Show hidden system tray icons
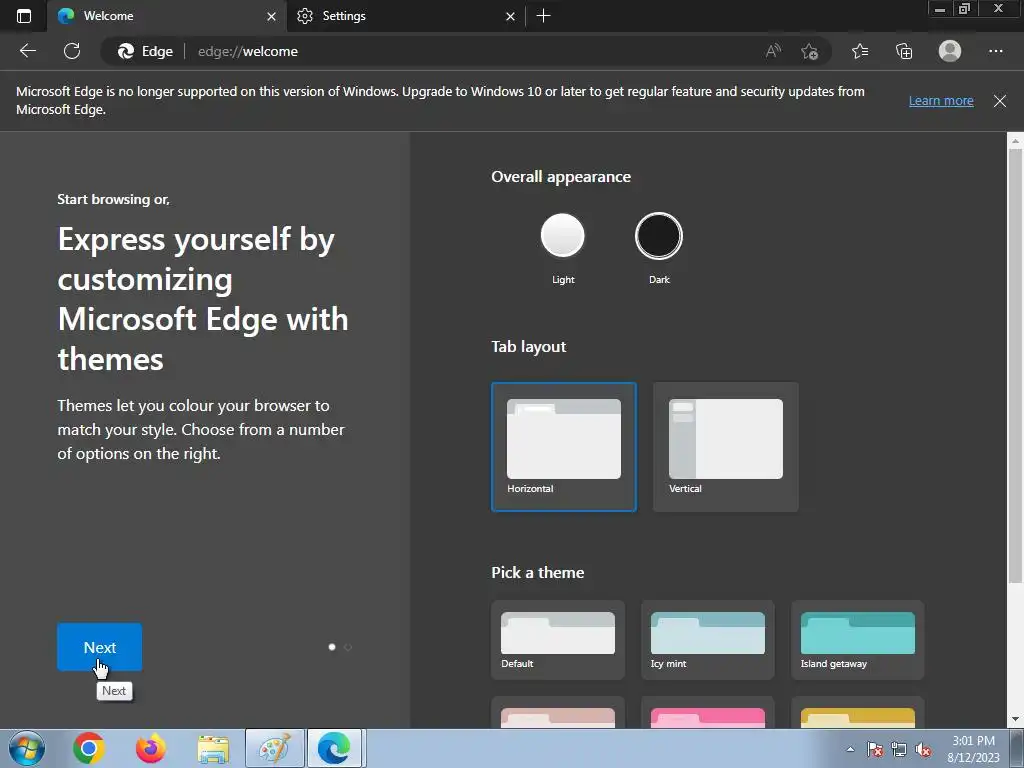Screen dimensions: 1024x768 click(x=850, y=749)
